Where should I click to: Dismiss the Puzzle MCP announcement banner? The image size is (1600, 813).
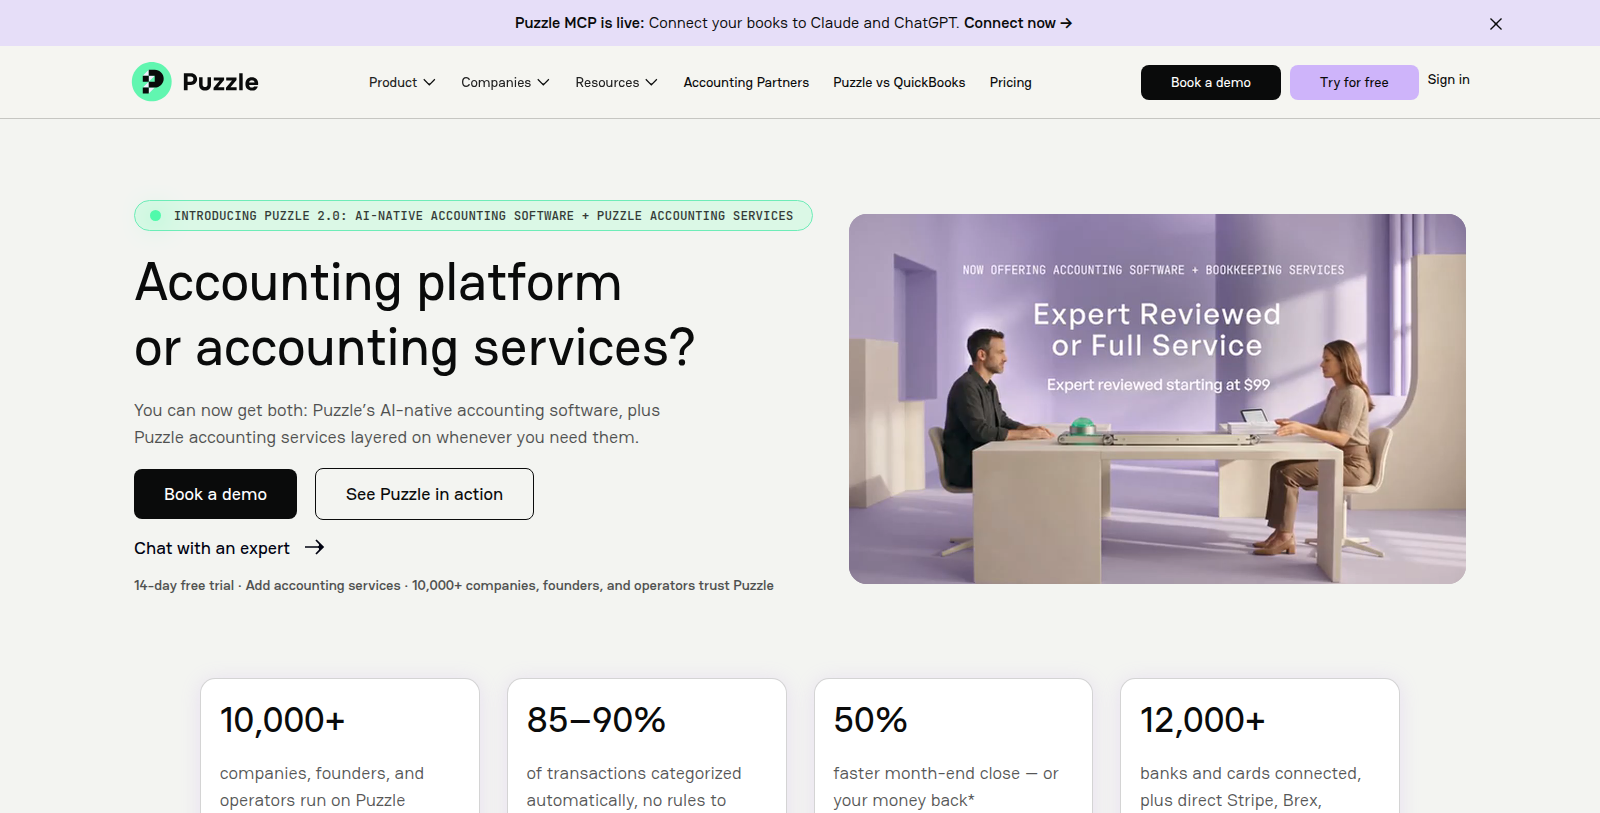pos(1496,24)
